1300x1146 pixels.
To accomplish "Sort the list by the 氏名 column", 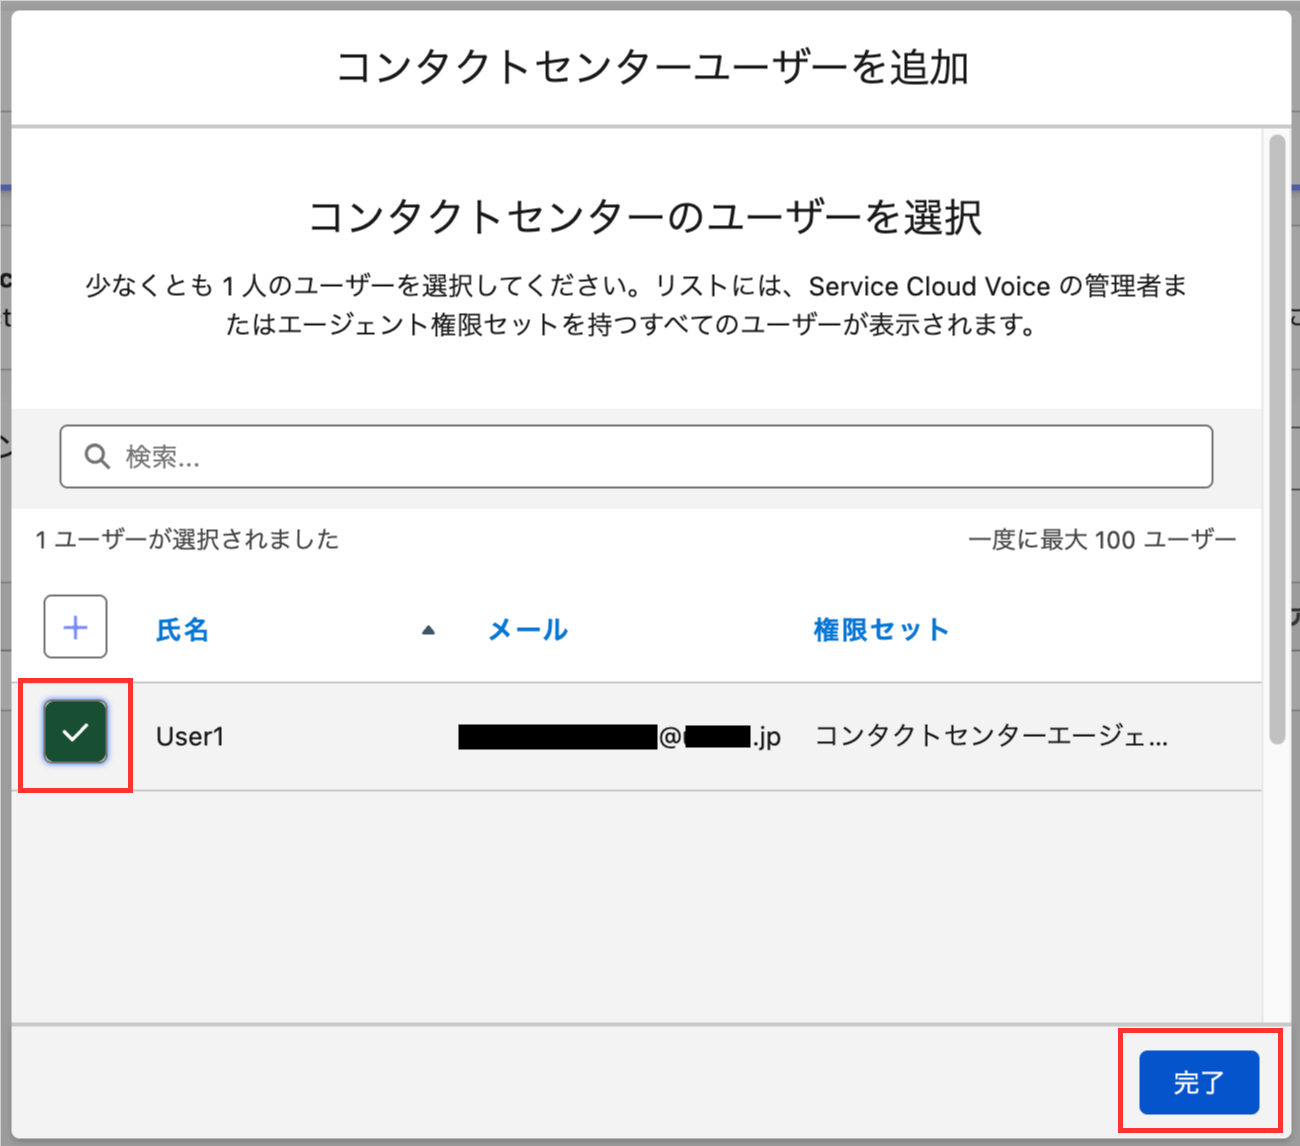I will (x=182, y=629).
